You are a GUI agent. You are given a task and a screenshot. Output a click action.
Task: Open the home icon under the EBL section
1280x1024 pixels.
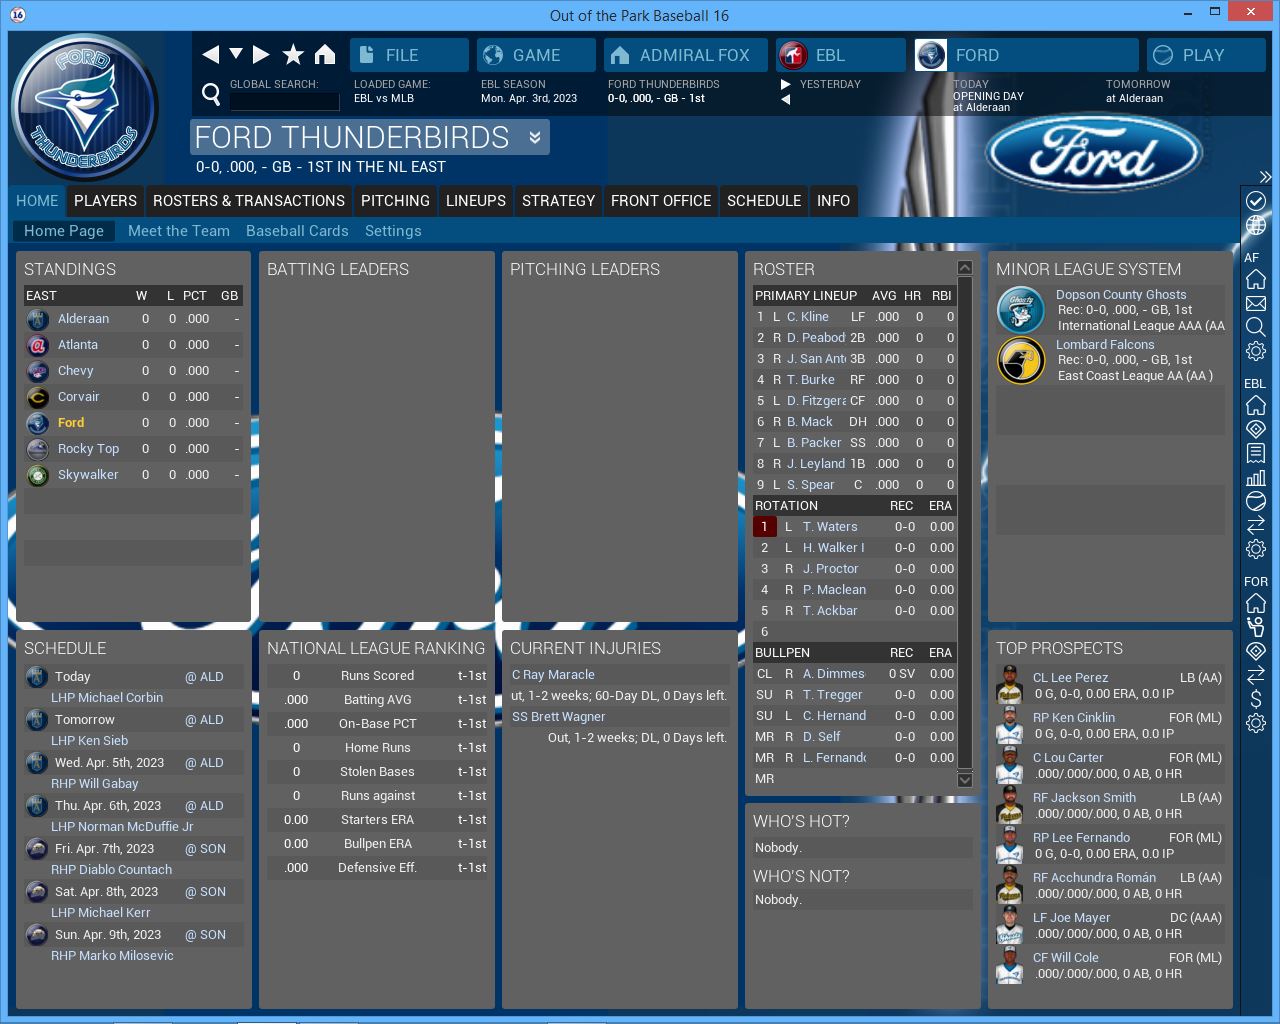point(1256,405)
